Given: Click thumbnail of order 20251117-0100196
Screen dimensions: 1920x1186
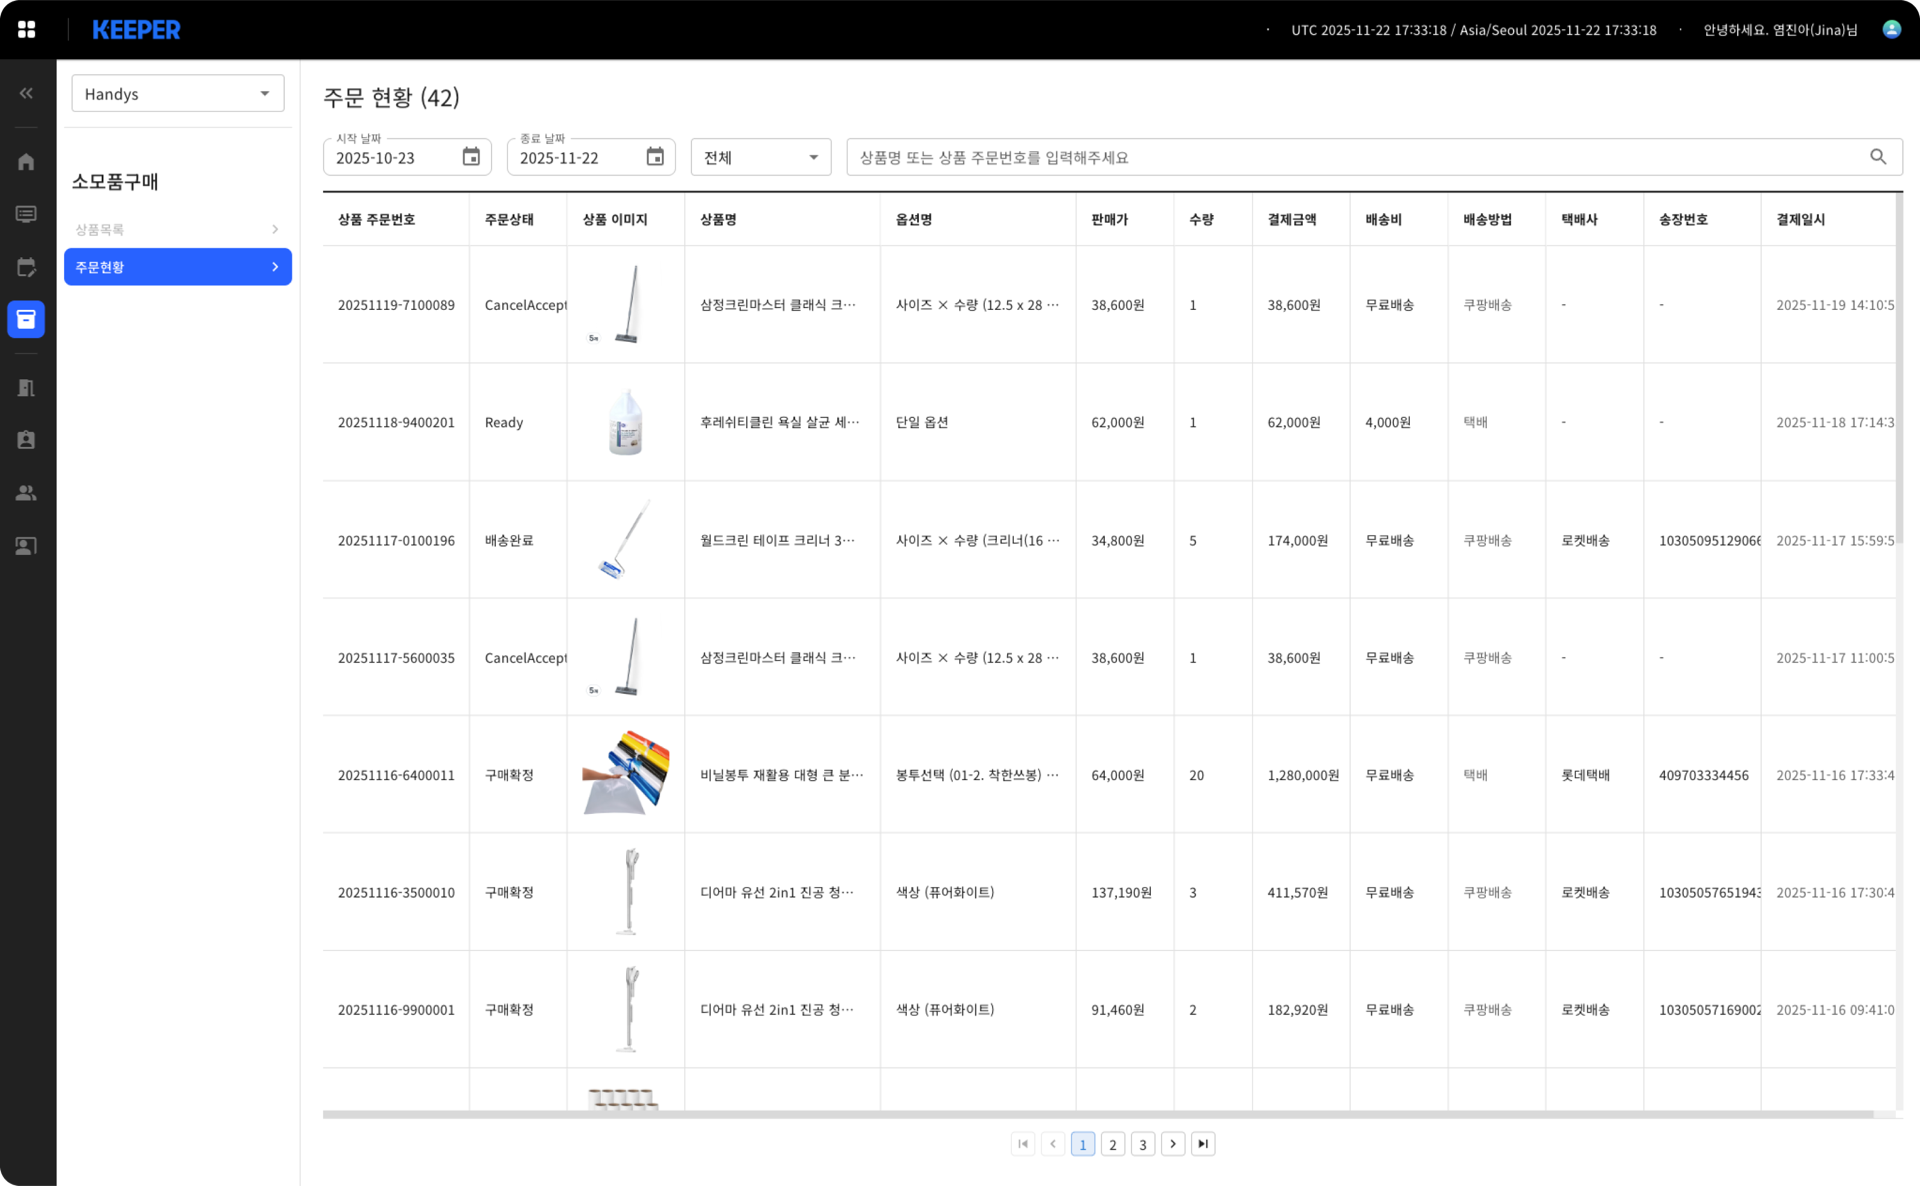Looking at the screenshot, I should (x=626, y=540).
